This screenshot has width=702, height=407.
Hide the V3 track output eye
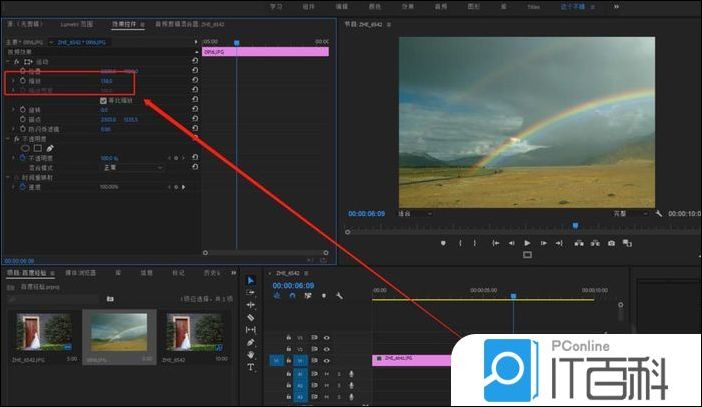coord(326,338)
